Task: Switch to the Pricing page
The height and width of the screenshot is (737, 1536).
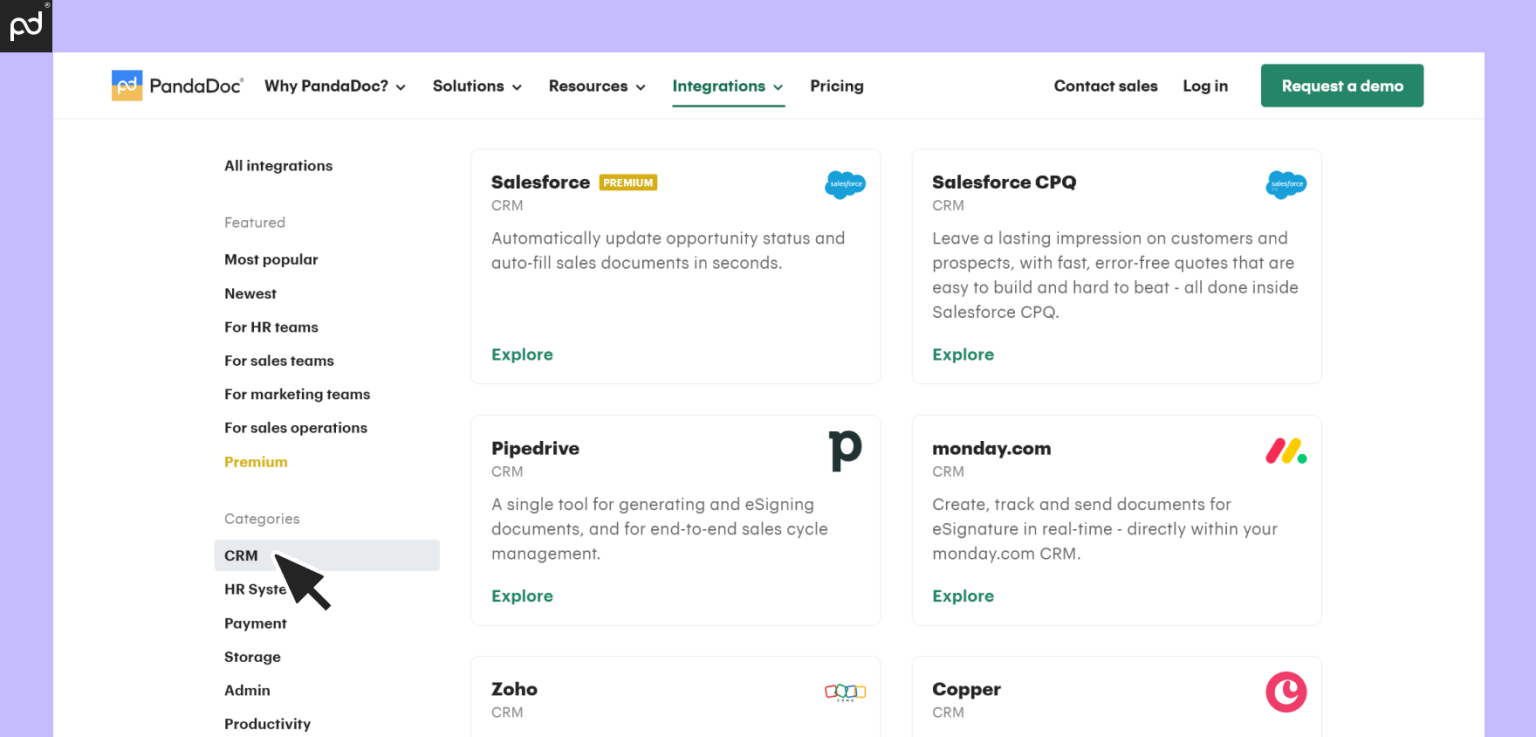Action: (837, 86)
